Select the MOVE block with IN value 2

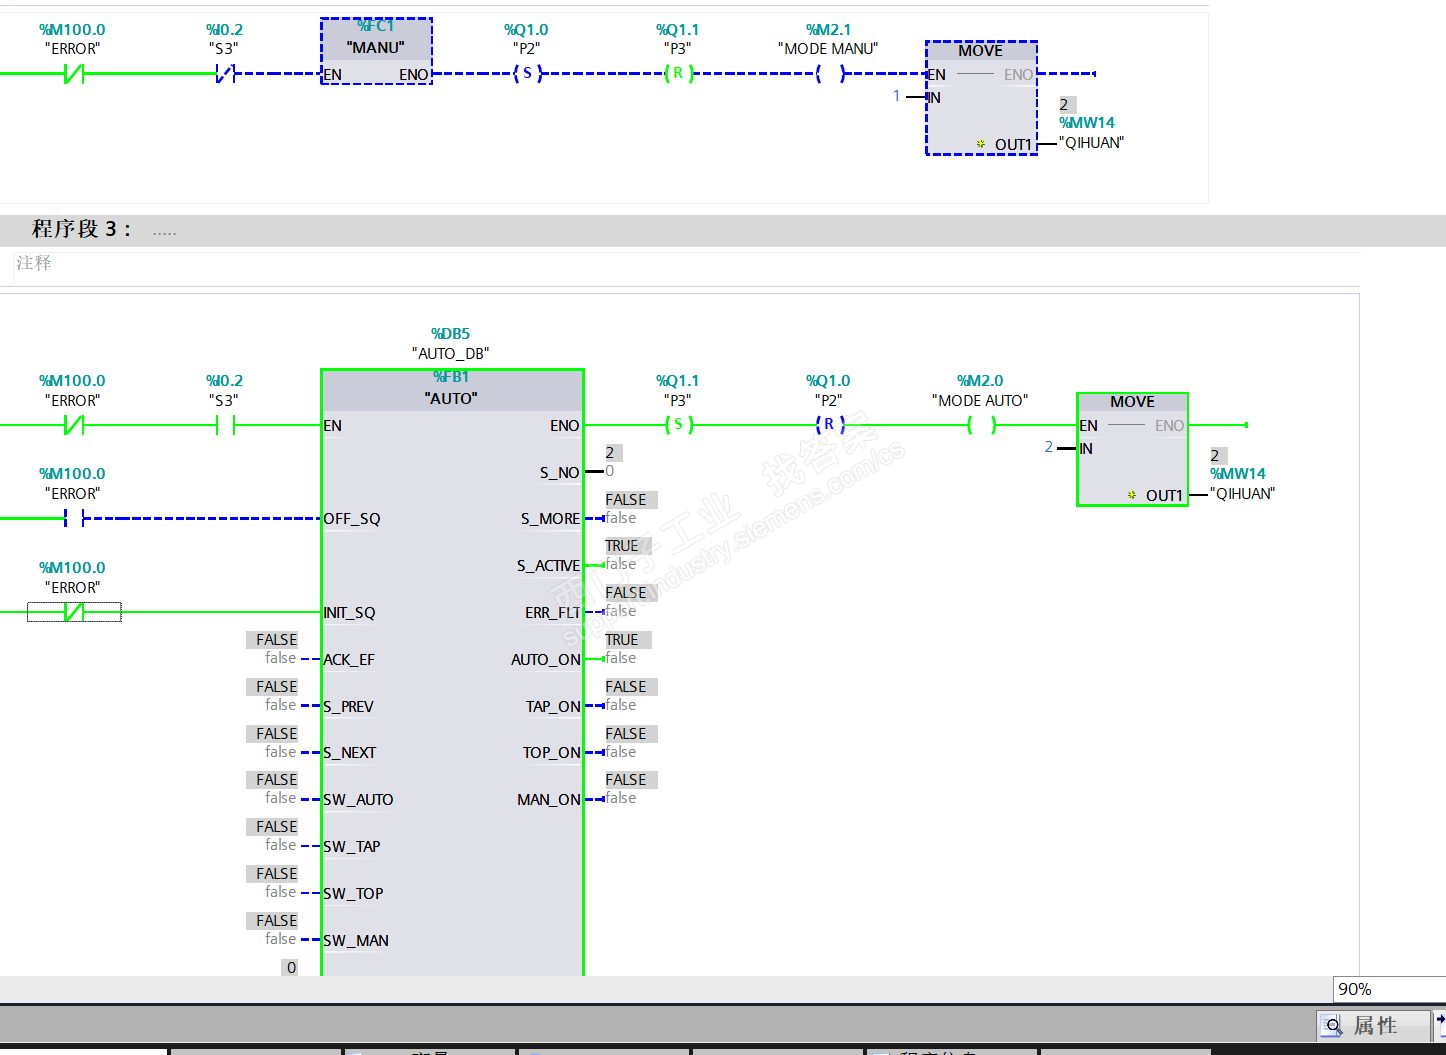1133,449
